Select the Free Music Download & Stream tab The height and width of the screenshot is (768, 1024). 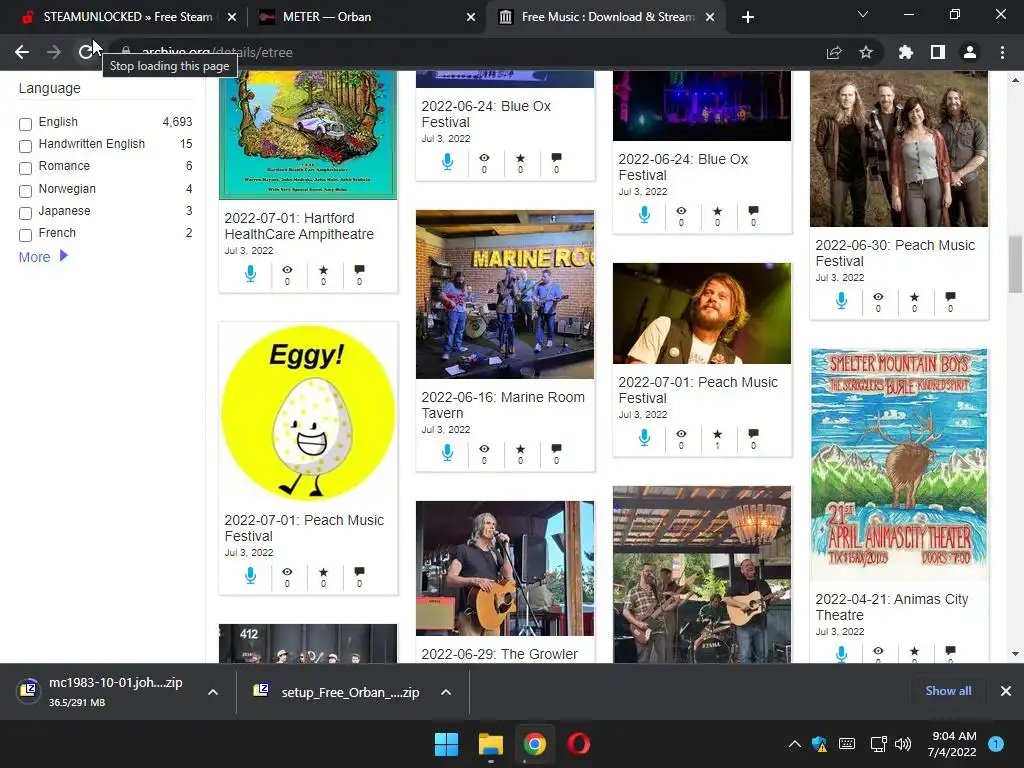[607, 17]
